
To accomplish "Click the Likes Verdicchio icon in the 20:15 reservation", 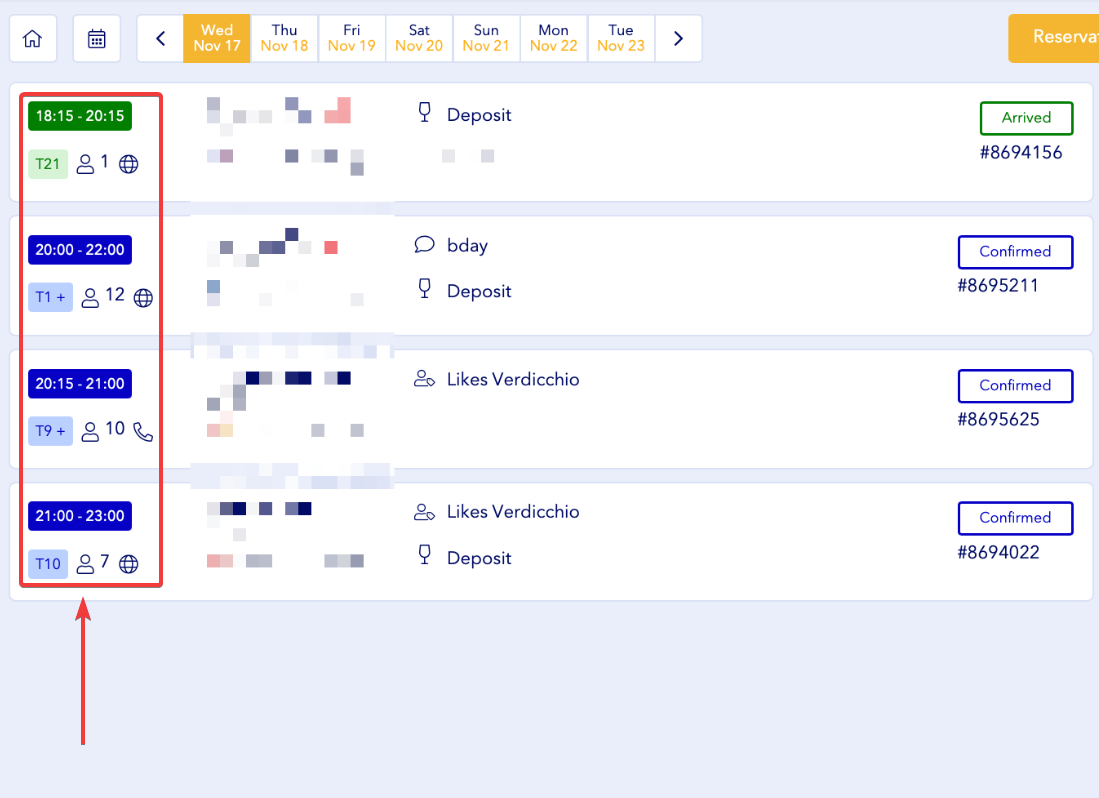I will click(x=424, y=379).
